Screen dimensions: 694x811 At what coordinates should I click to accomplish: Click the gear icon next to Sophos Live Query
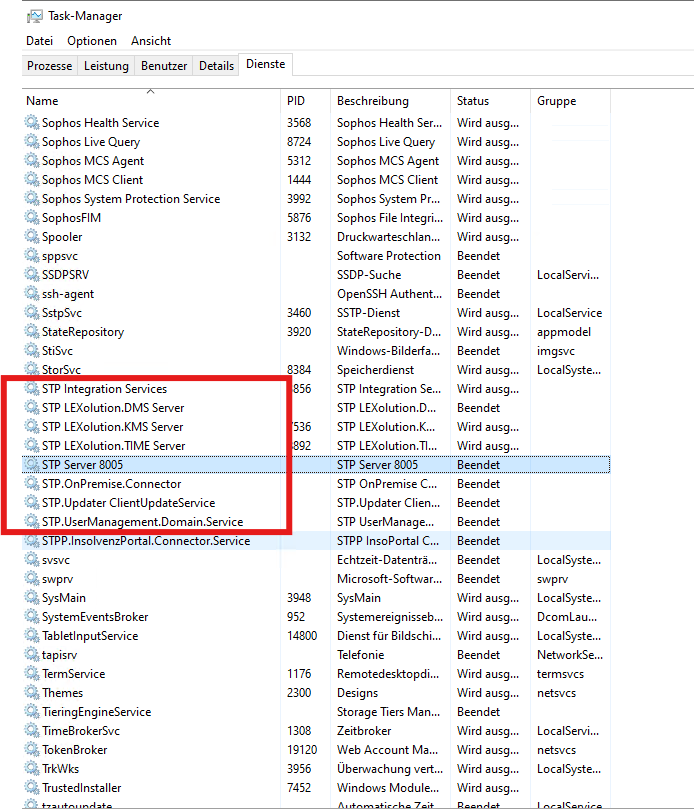pyautogui.click(x=32, y=141)
